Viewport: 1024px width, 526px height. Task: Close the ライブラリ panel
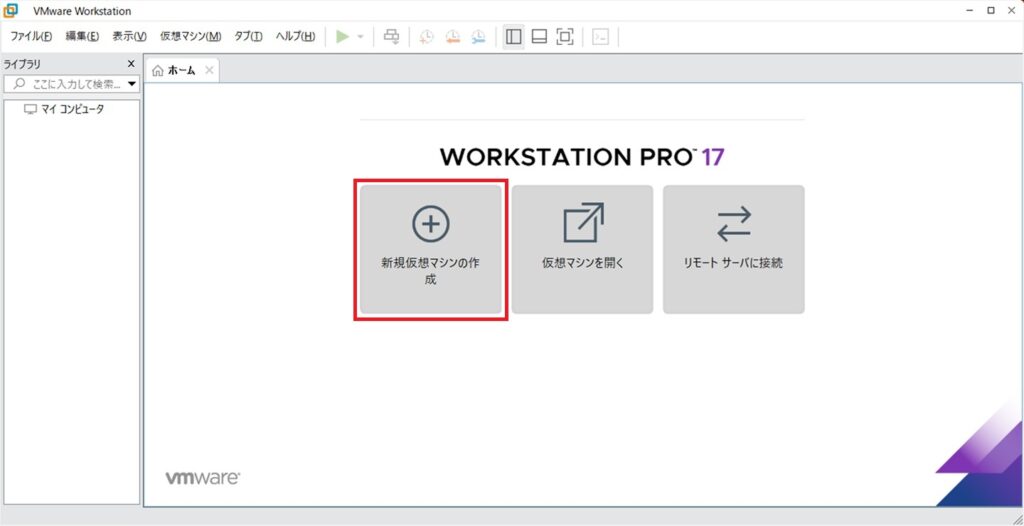pyautogui.click(x=131, y=64)
